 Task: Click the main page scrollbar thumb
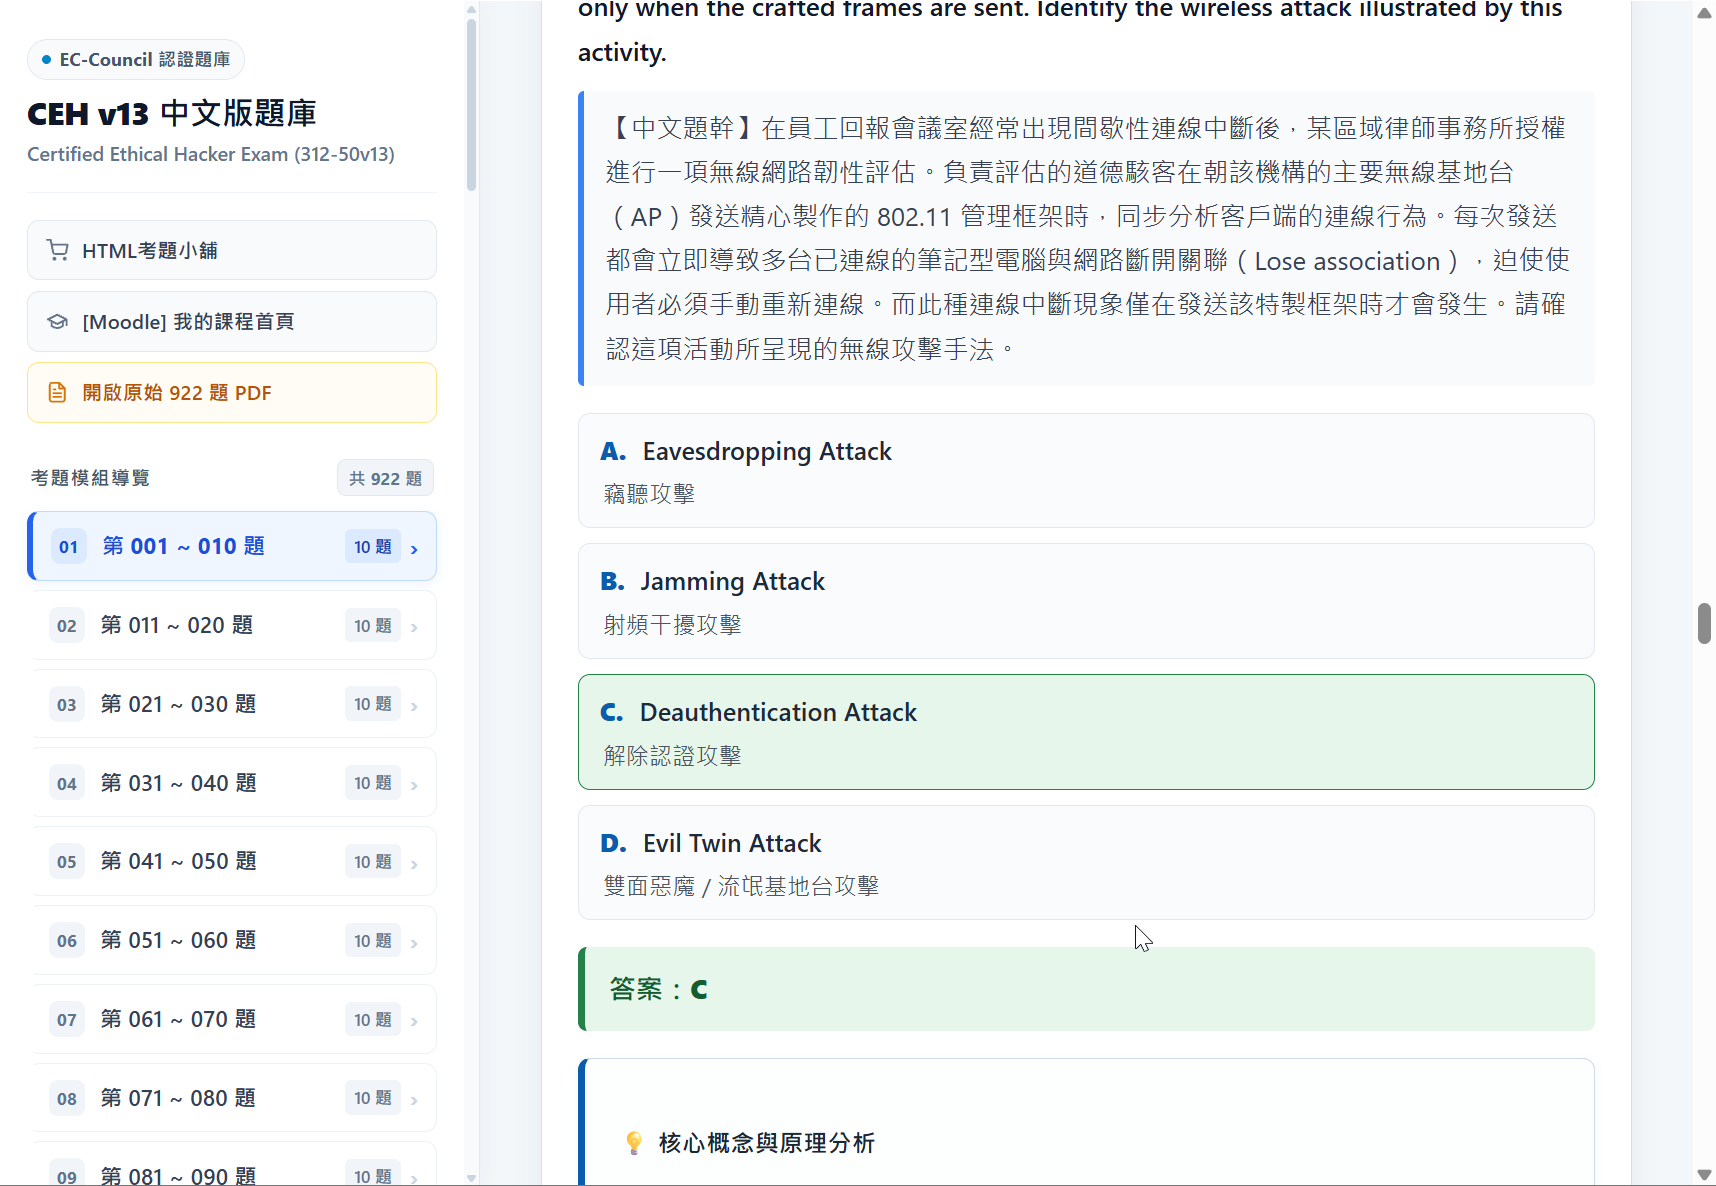[1704, 623]
